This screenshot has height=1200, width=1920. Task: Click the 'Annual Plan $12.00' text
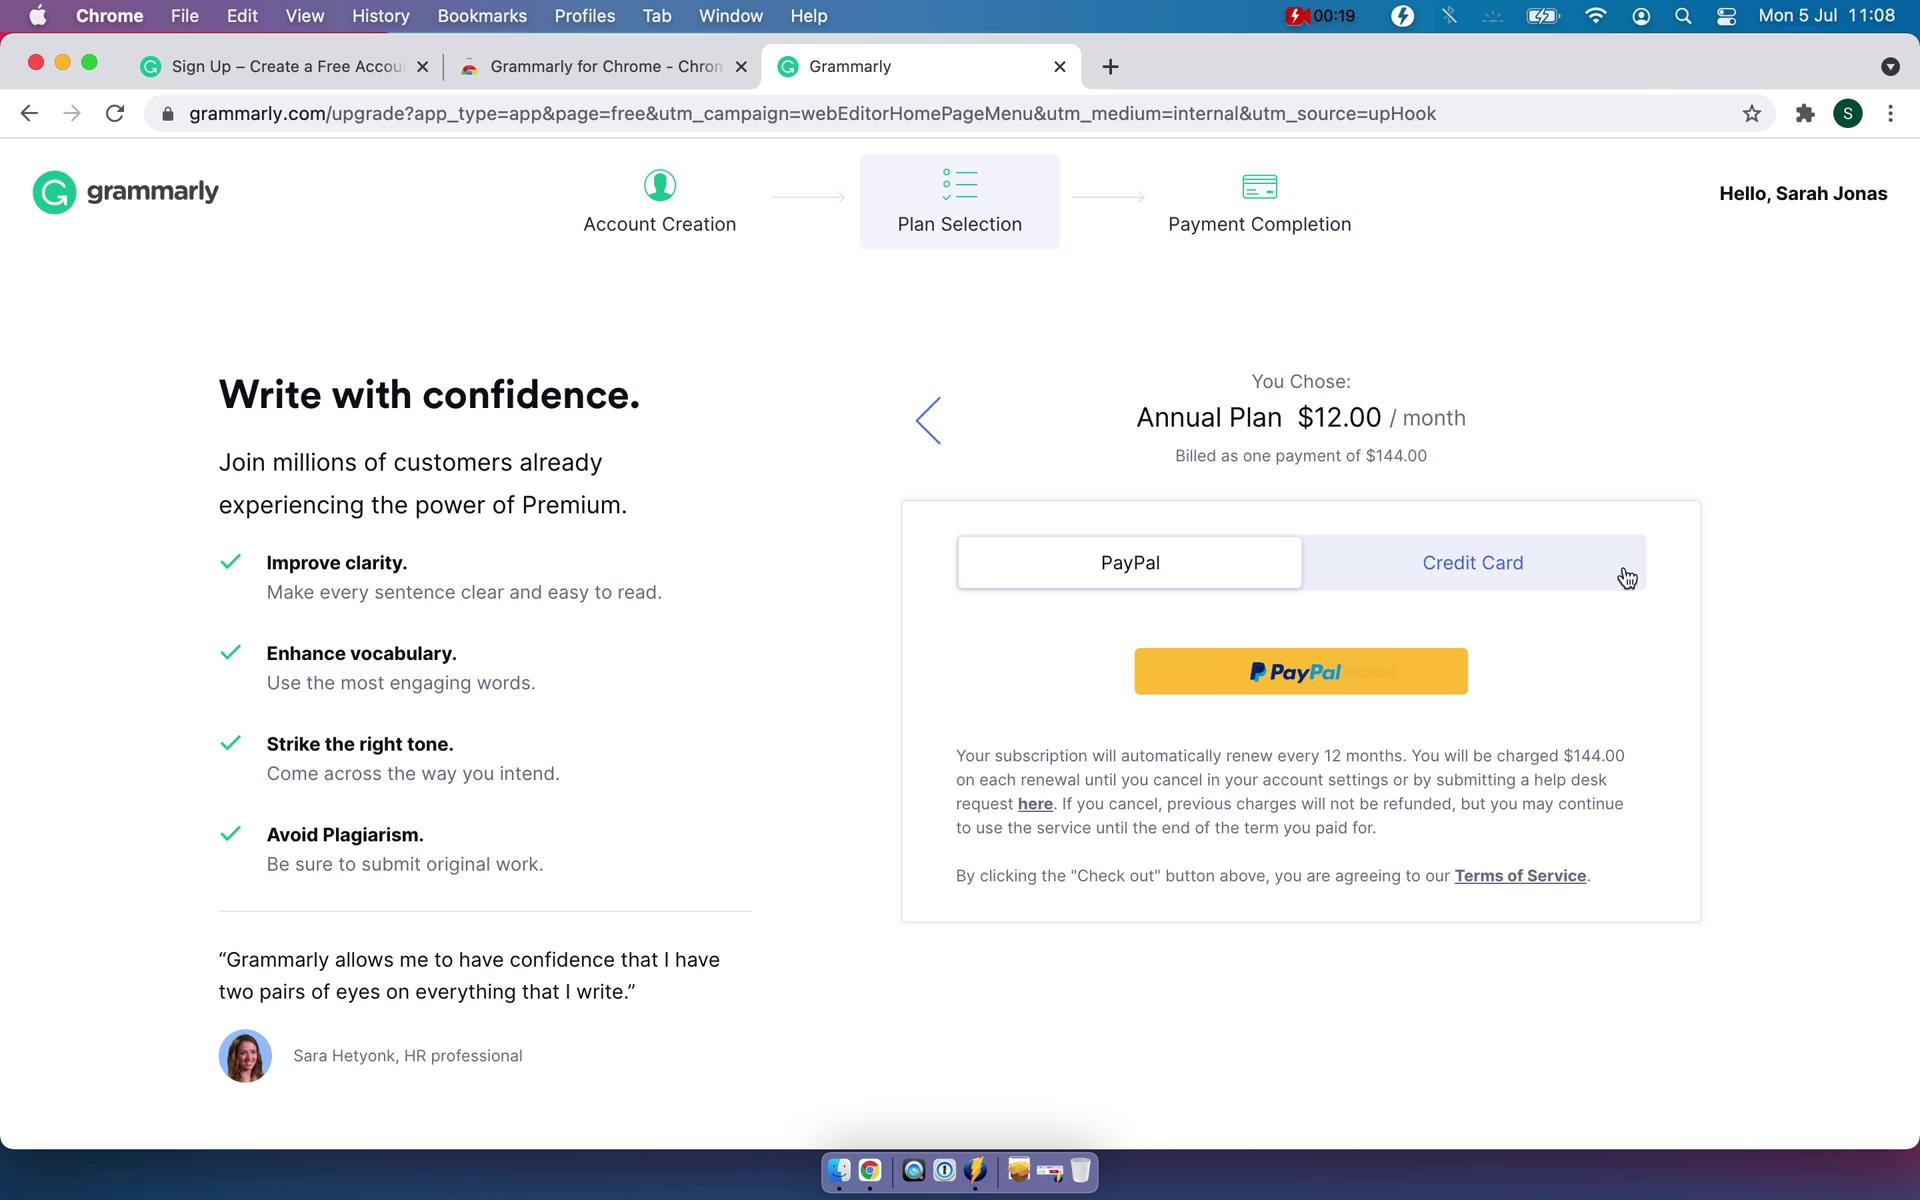pos(1258,418)
